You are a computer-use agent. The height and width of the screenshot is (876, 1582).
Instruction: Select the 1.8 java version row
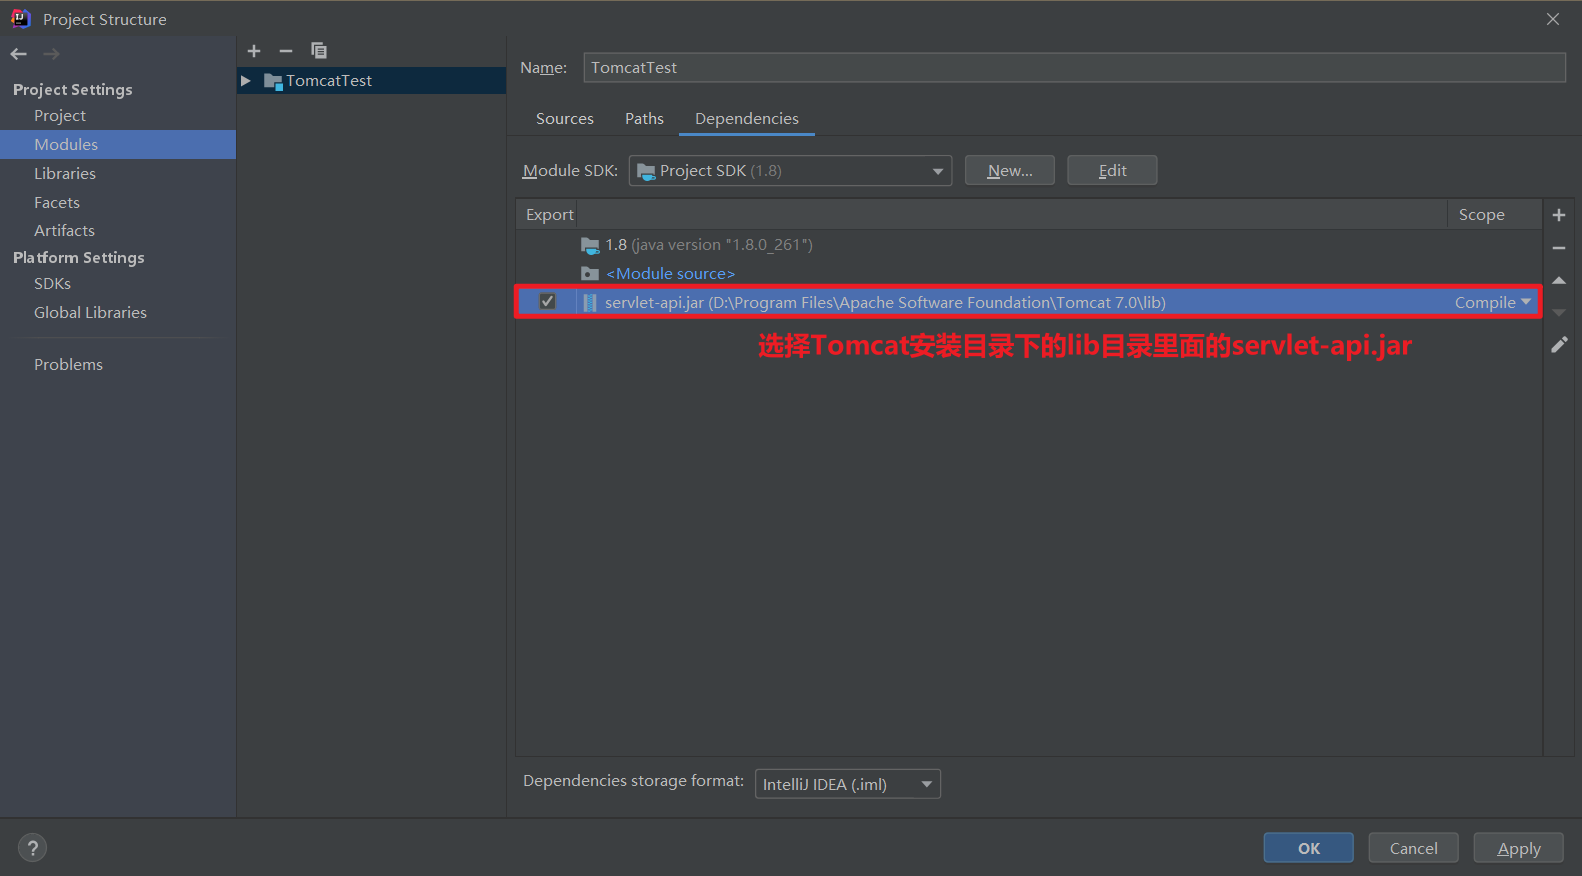[x=1029, y=245]
